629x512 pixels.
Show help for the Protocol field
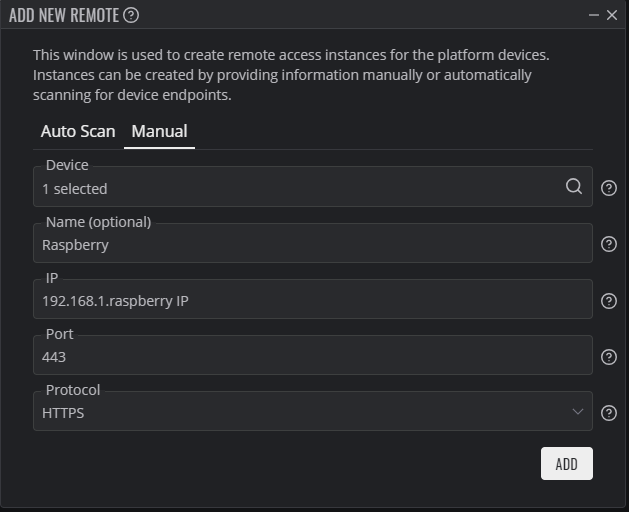(x=609, y=412)
